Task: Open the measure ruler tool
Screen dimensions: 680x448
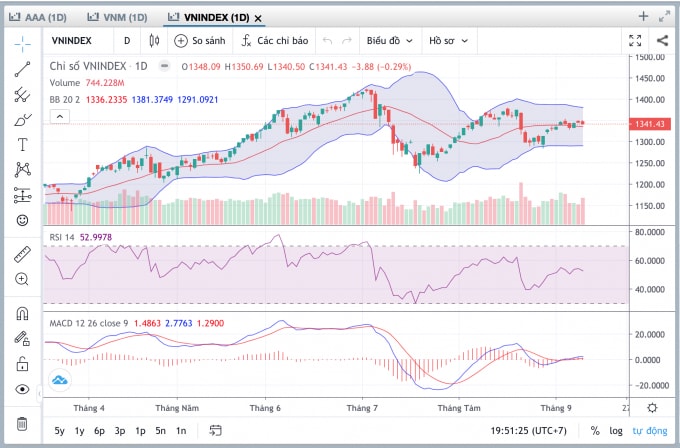Action: click(x=22, y=255)
